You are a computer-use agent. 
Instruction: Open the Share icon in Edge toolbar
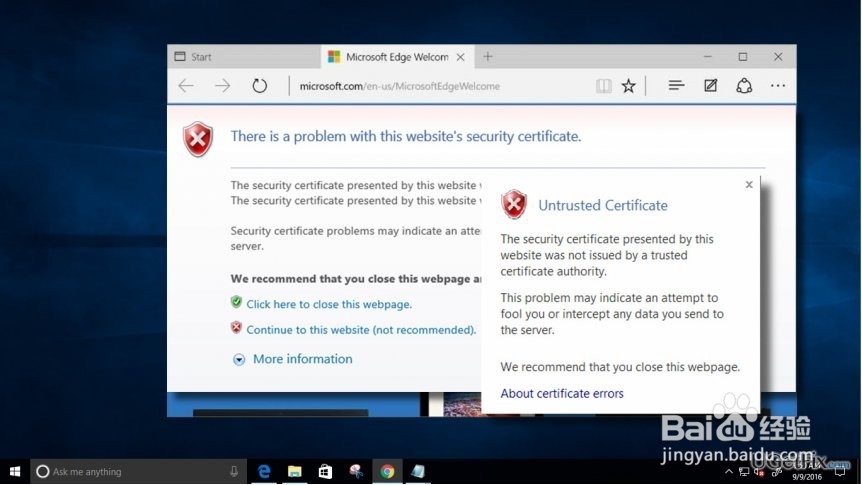[744, 86]
